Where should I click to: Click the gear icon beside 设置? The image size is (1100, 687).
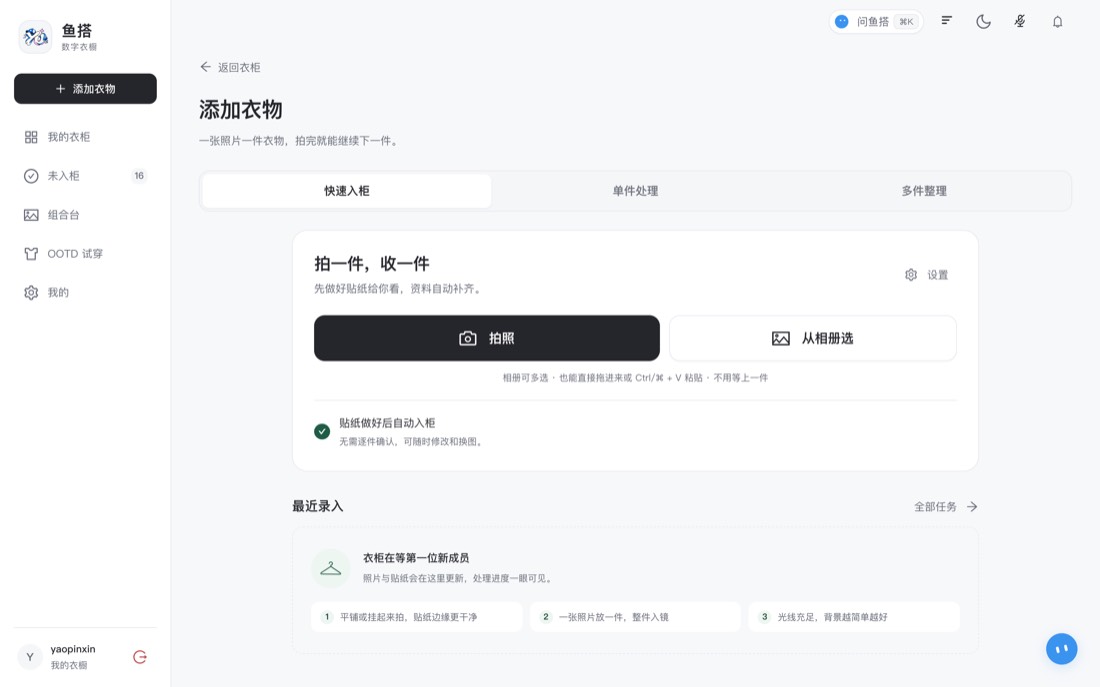911,275
